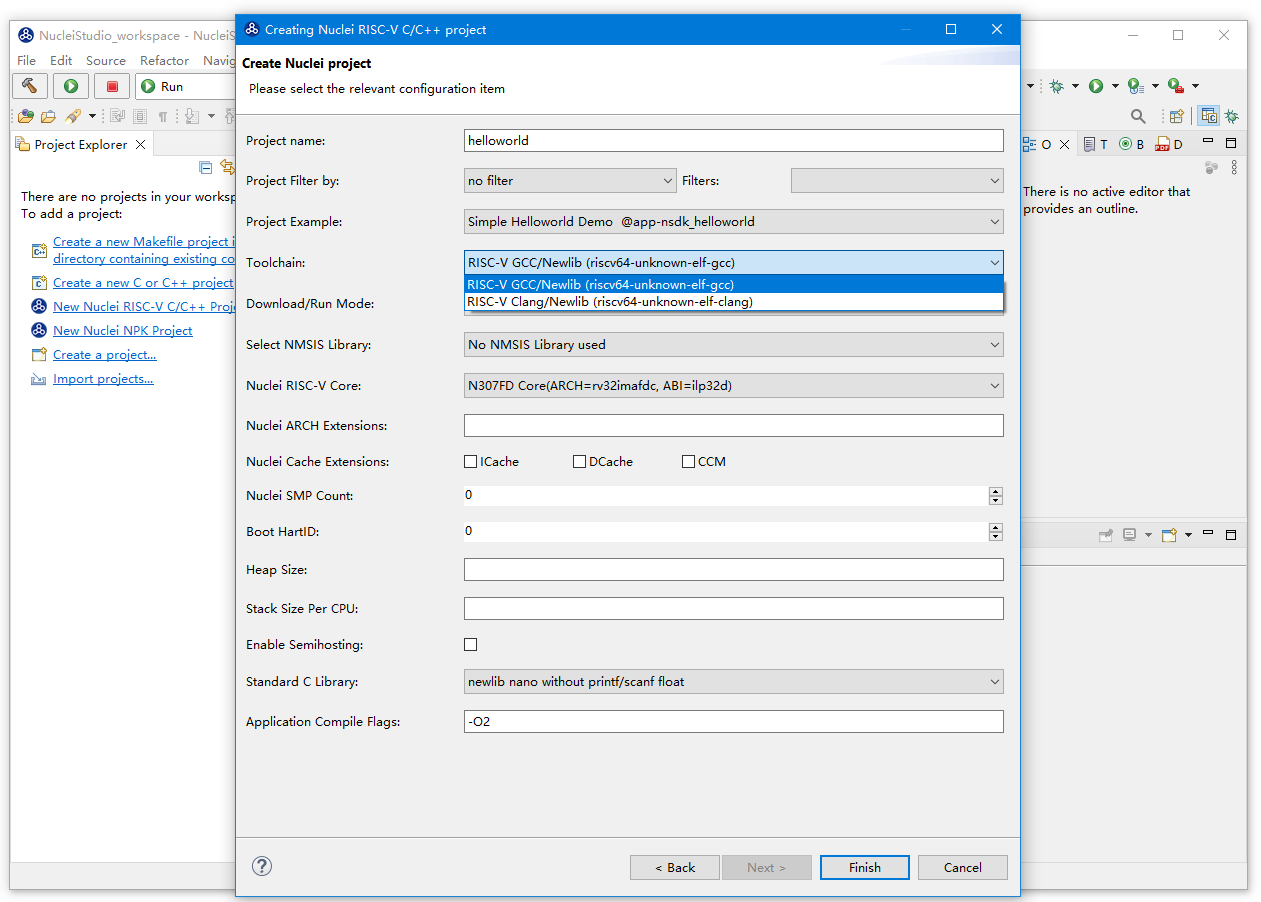This screenshot has height=902, width=1261.
Task: Switch to the C/C++ perspective icon
Action: tap(1209, 116)
